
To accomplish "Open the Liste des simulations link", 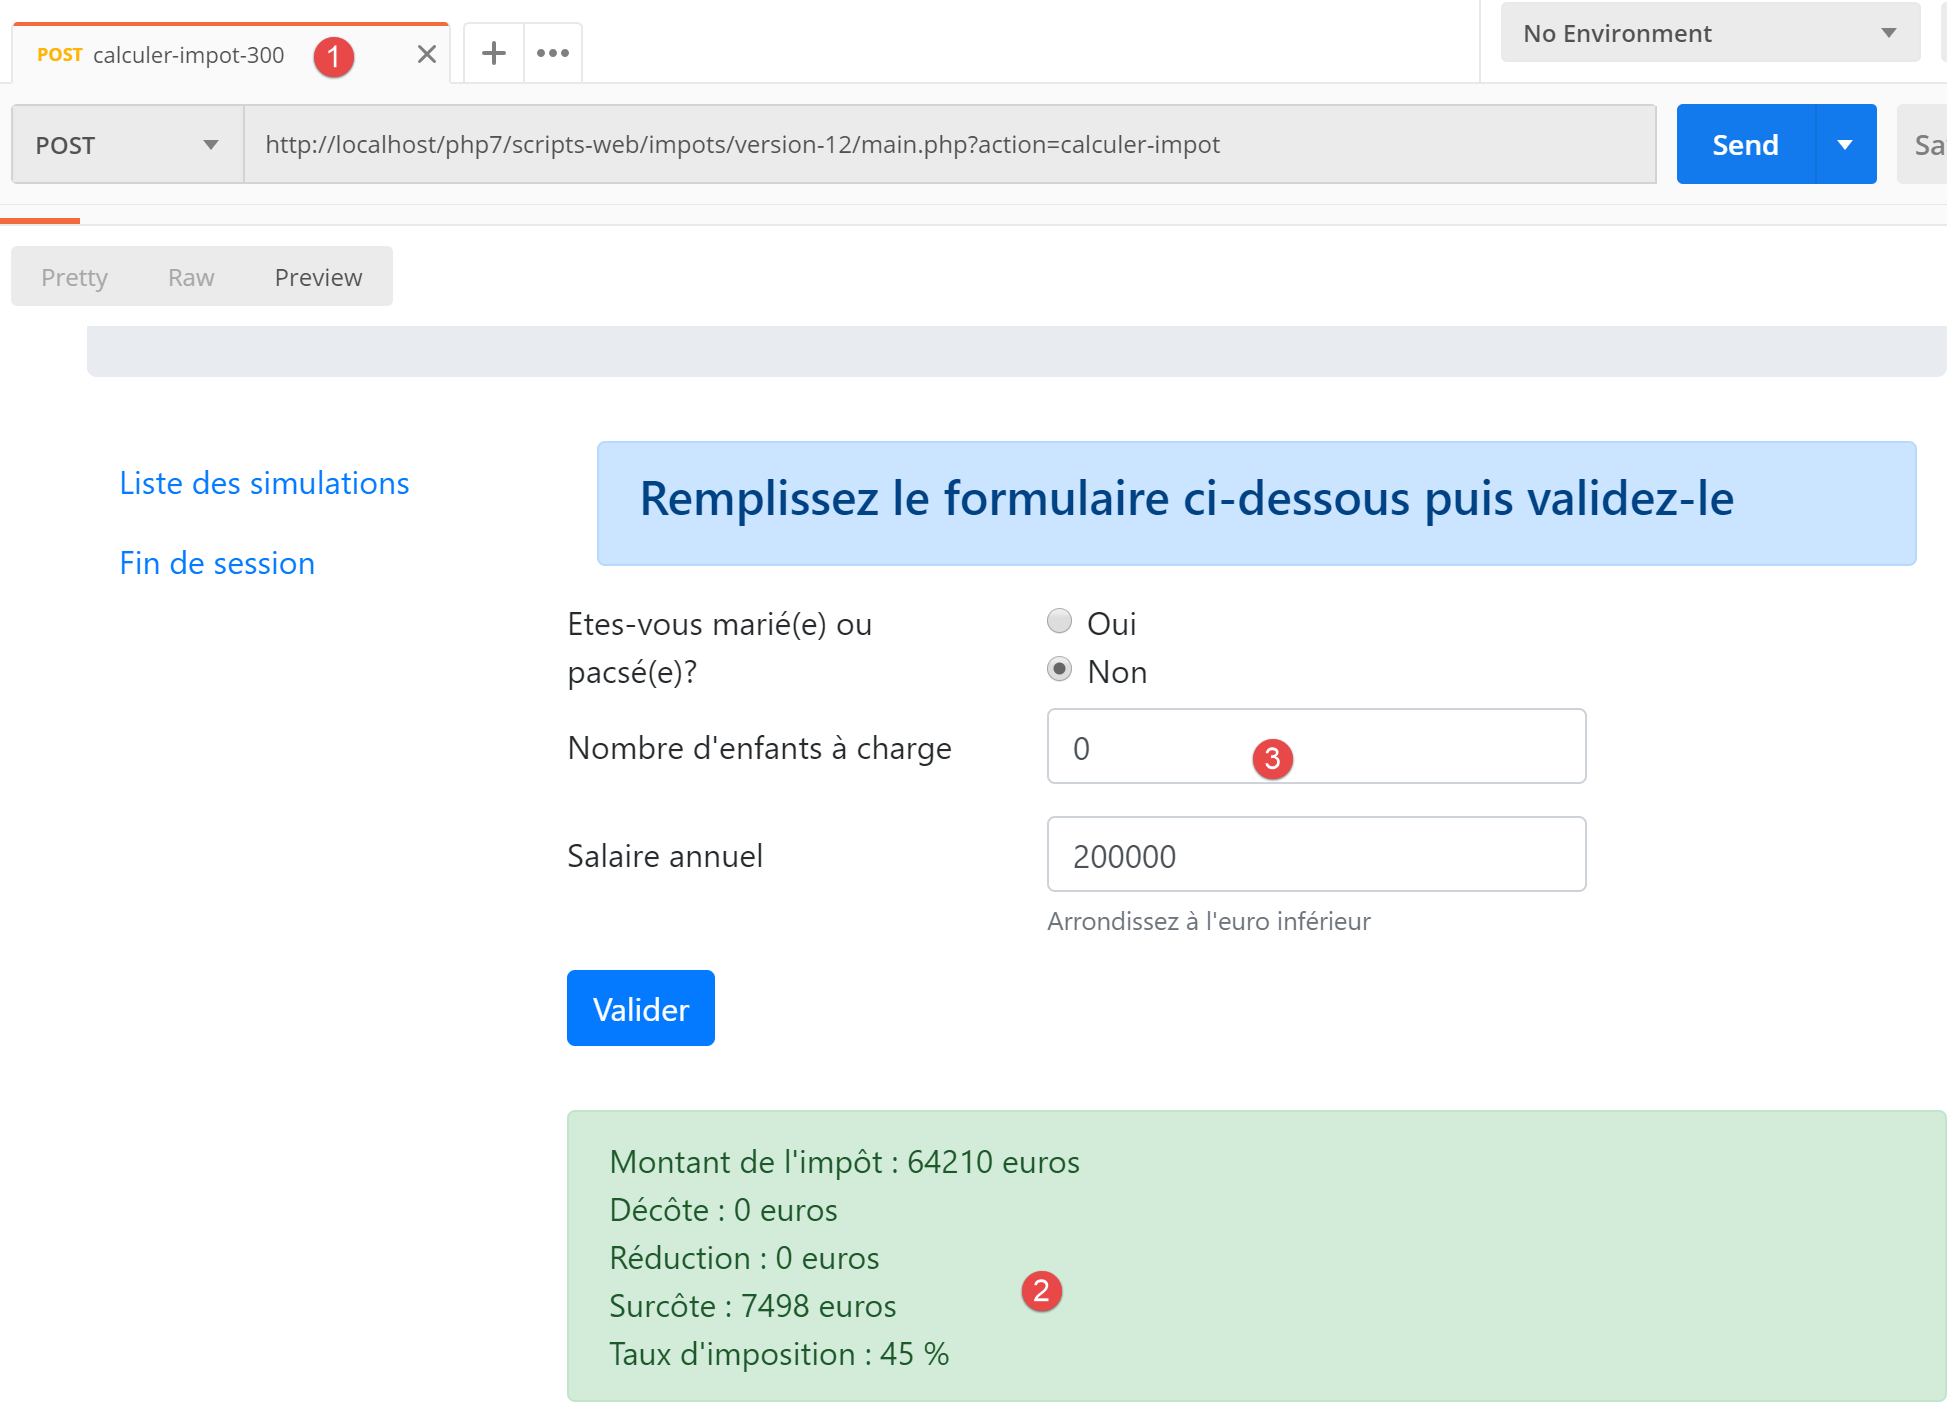I will point(264,483).
